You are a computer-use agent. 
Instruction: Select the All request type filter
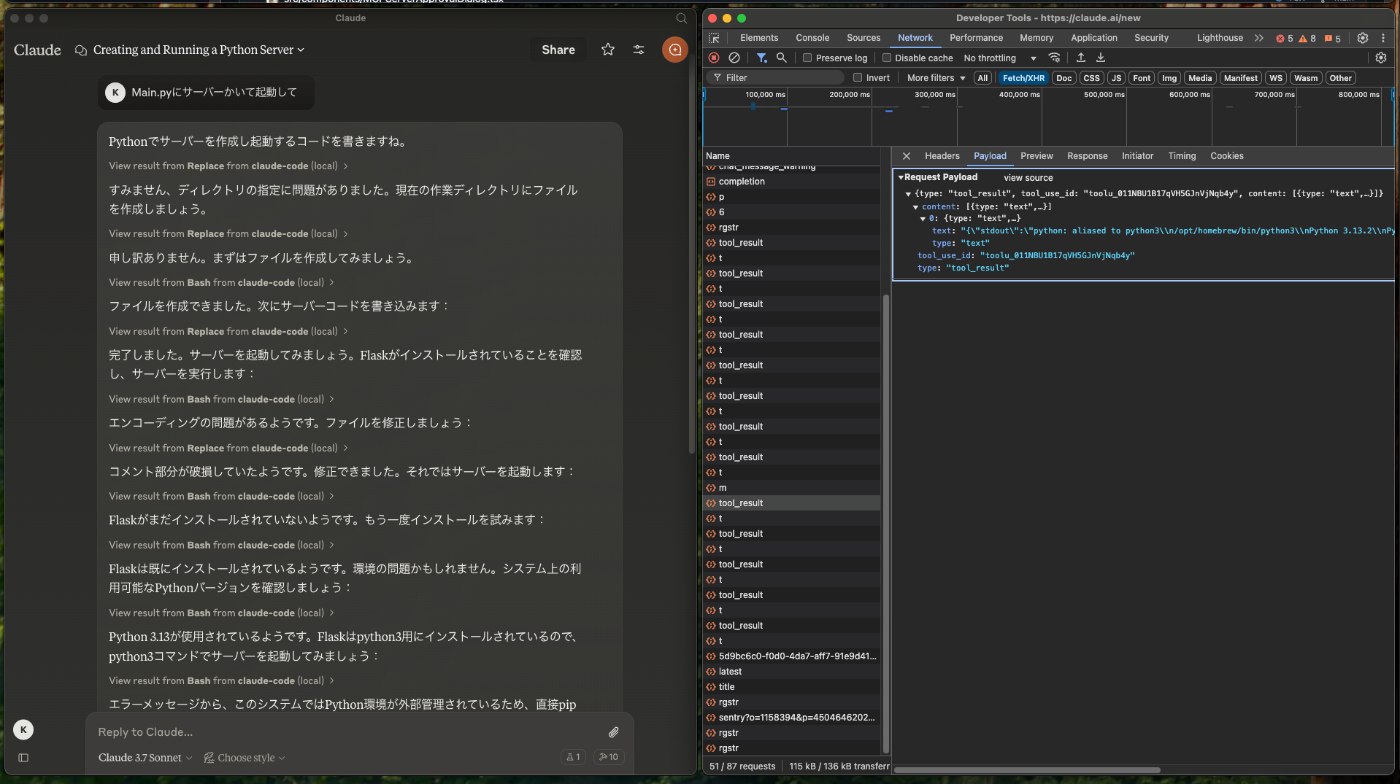983,78
